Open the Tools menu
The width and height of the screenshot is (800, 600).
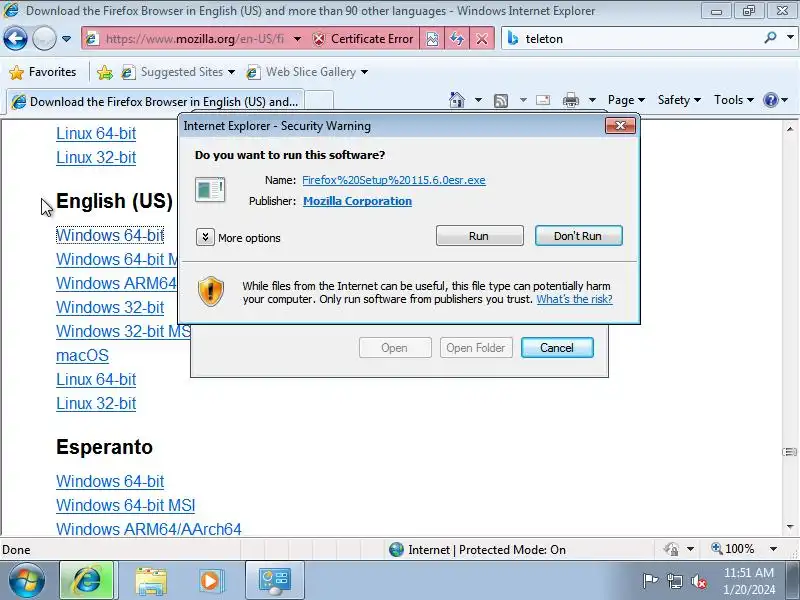tap(734, 100)
